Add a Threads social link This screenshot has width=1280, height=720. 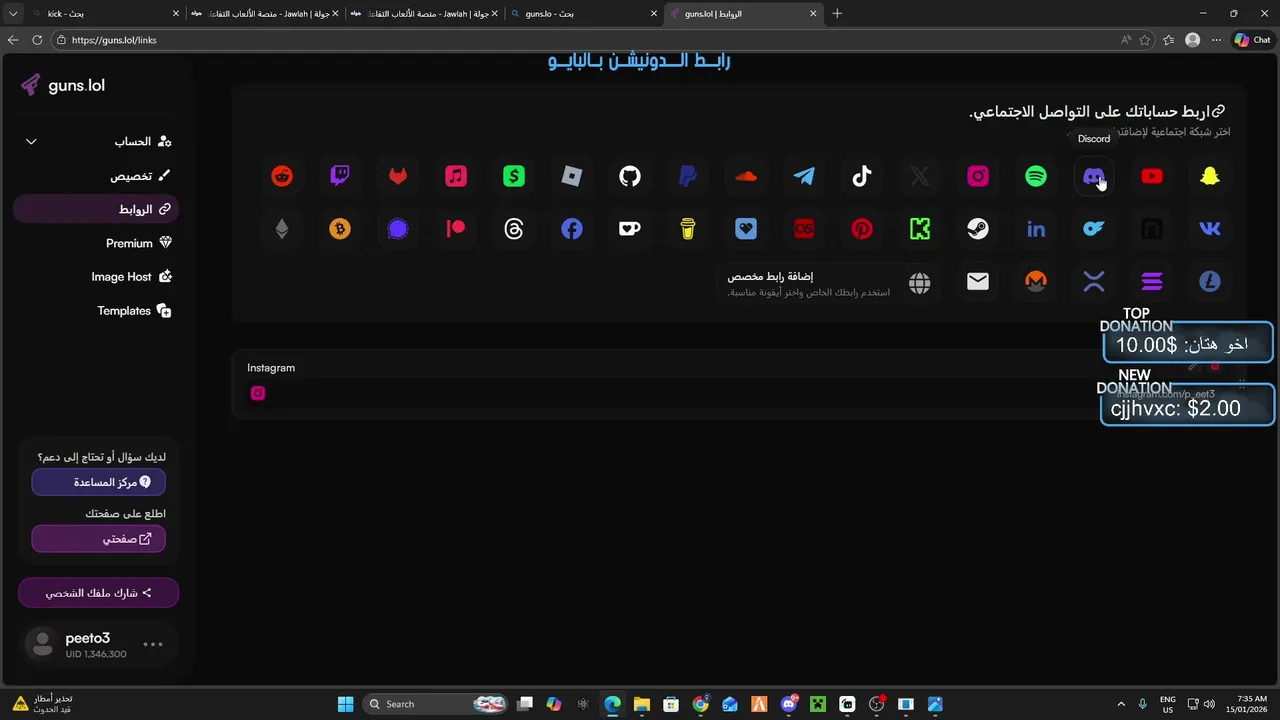[514, 230]
